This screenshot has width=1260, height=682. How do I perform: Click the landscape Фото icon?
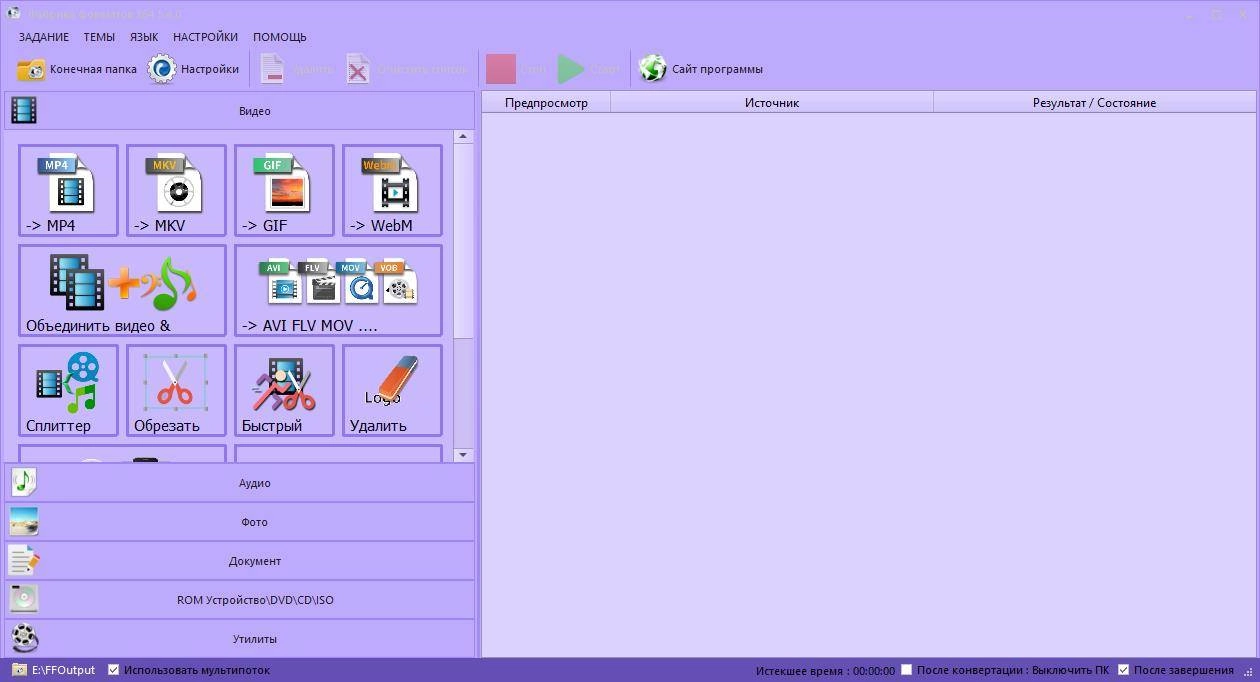coord(24,522)
